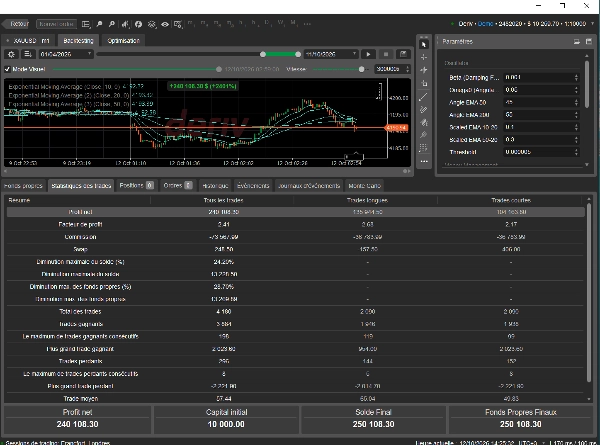Open backtesting data source list icon
This screenshot has height=445, width=600.
coord(28,54)
